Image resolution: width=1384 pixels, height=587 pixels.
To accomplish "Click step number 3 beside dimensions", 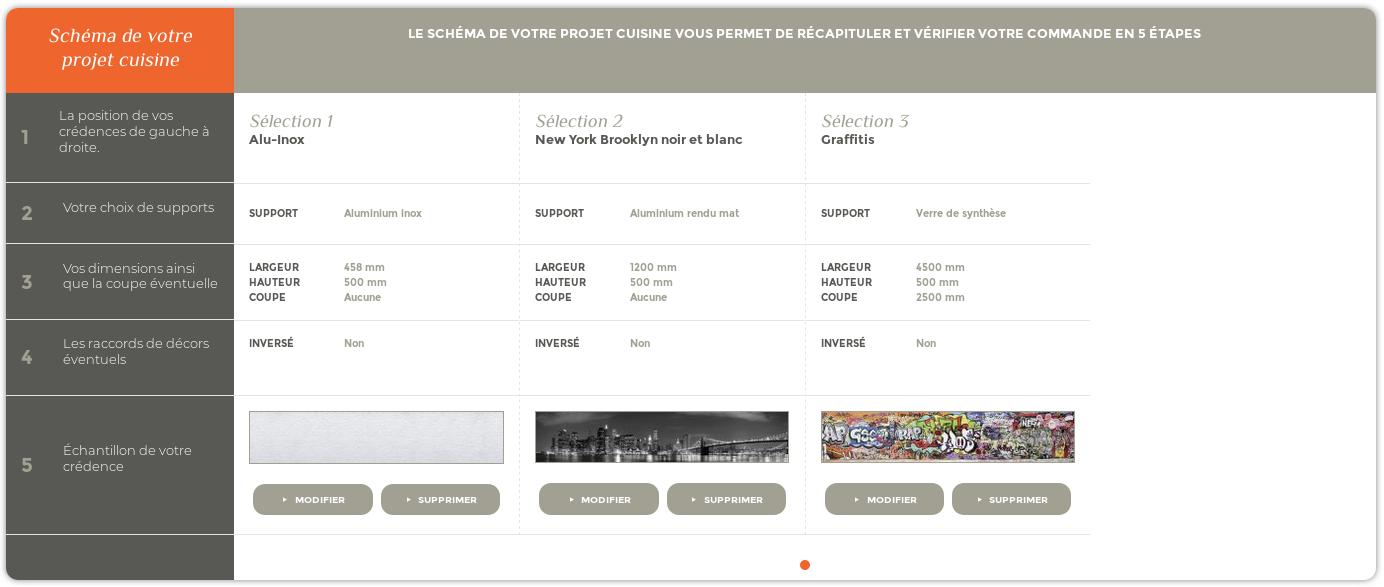I will (27, 282).
